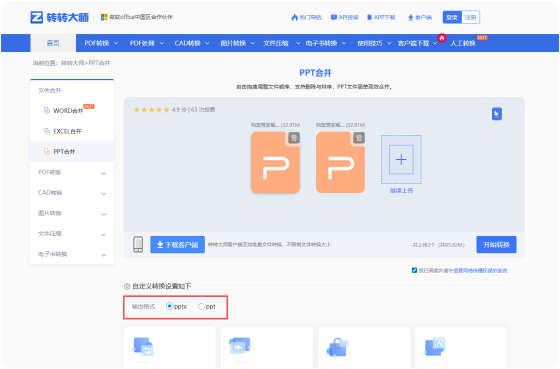Select the second PPT file thumbnail
Image resolution: width=560 pixels, height=369 pixels.
click(x=340, y=163)
